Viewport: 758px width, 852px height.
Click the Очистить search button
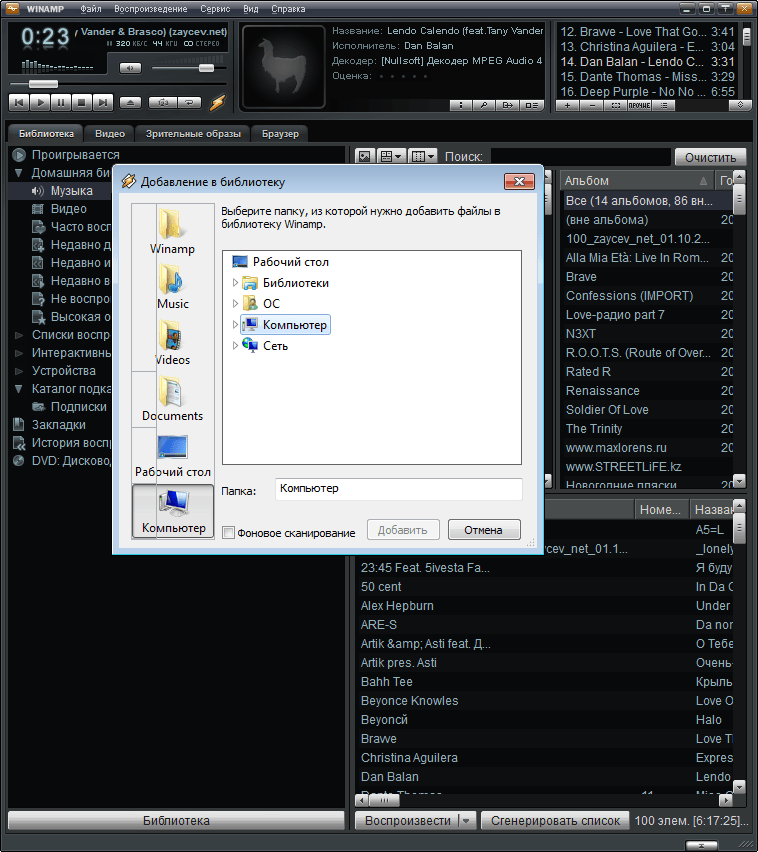click(710, 157)
